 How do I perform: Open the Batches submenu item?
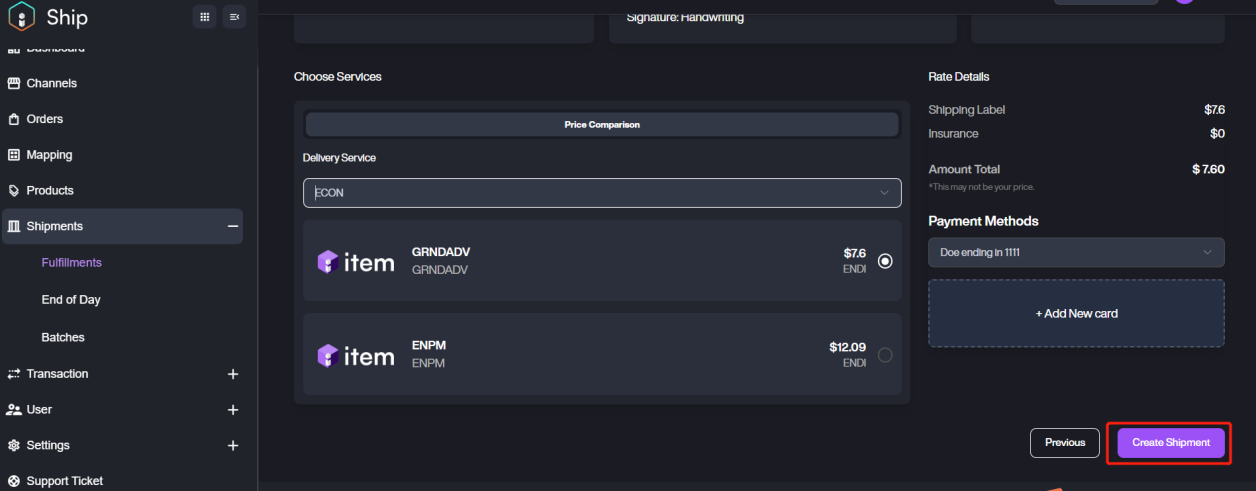(63, 338)
